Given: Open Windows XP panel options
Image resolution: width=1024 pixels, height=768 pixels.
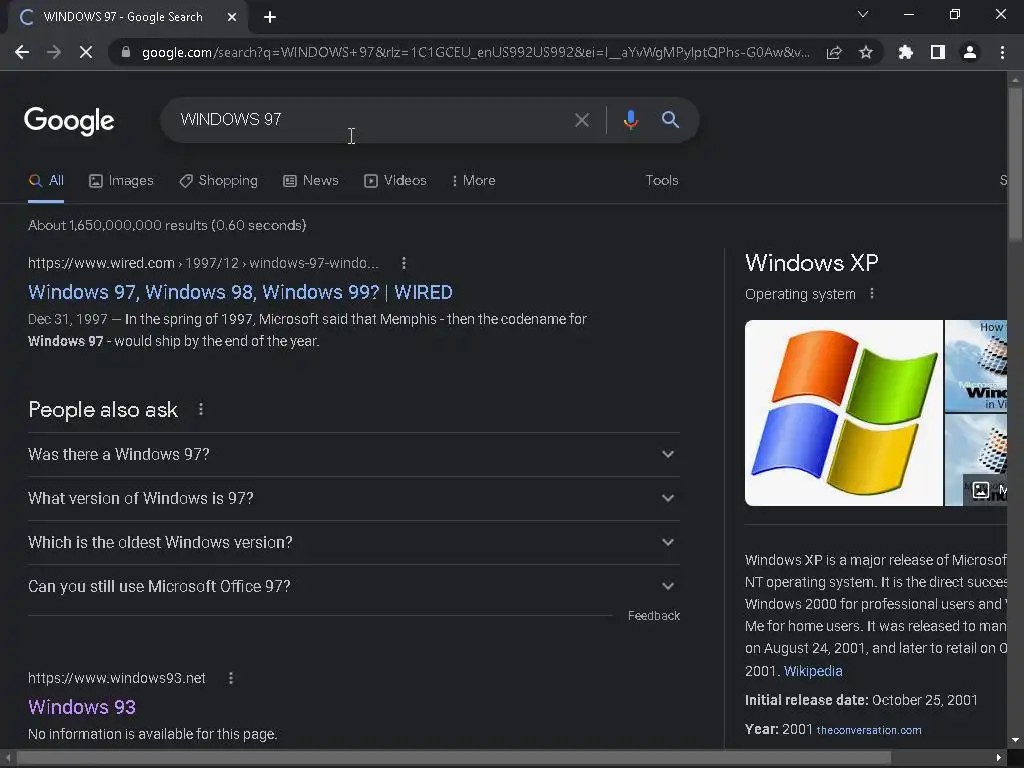Looking at the screenshot, I should 871,294.
